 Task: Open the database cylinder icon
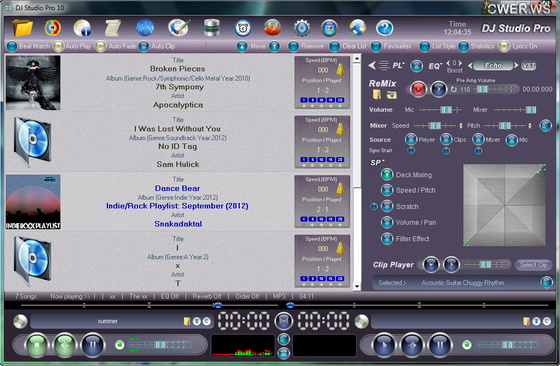211,28
